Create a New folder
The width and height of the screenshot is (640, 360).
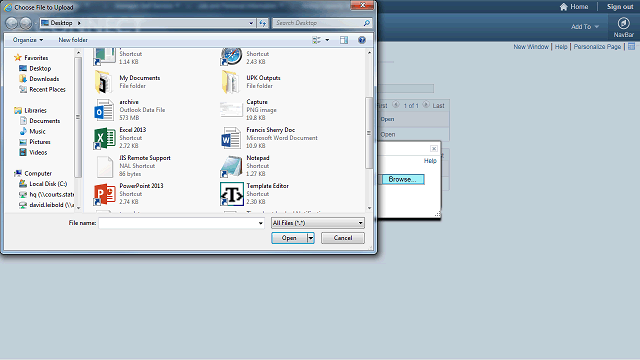[x=73, y=40]
